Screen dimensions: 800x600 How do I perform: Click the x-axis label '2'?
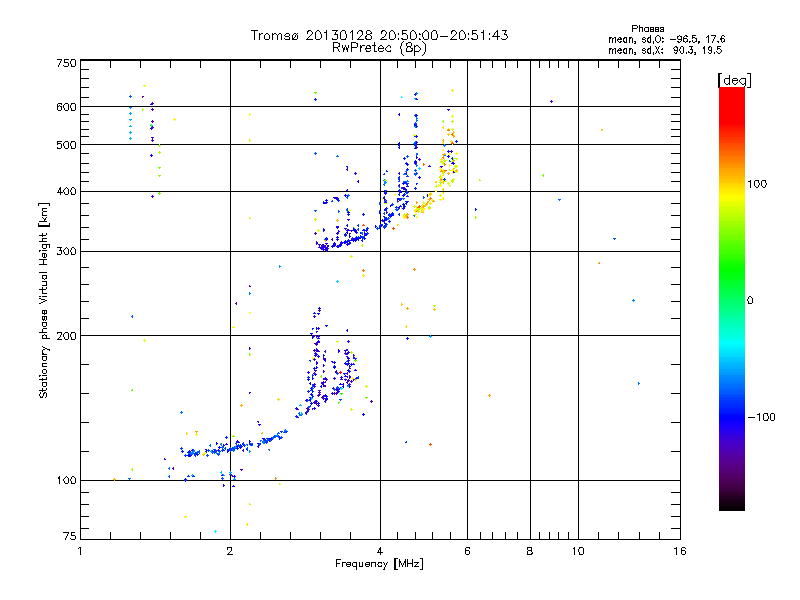230,551
